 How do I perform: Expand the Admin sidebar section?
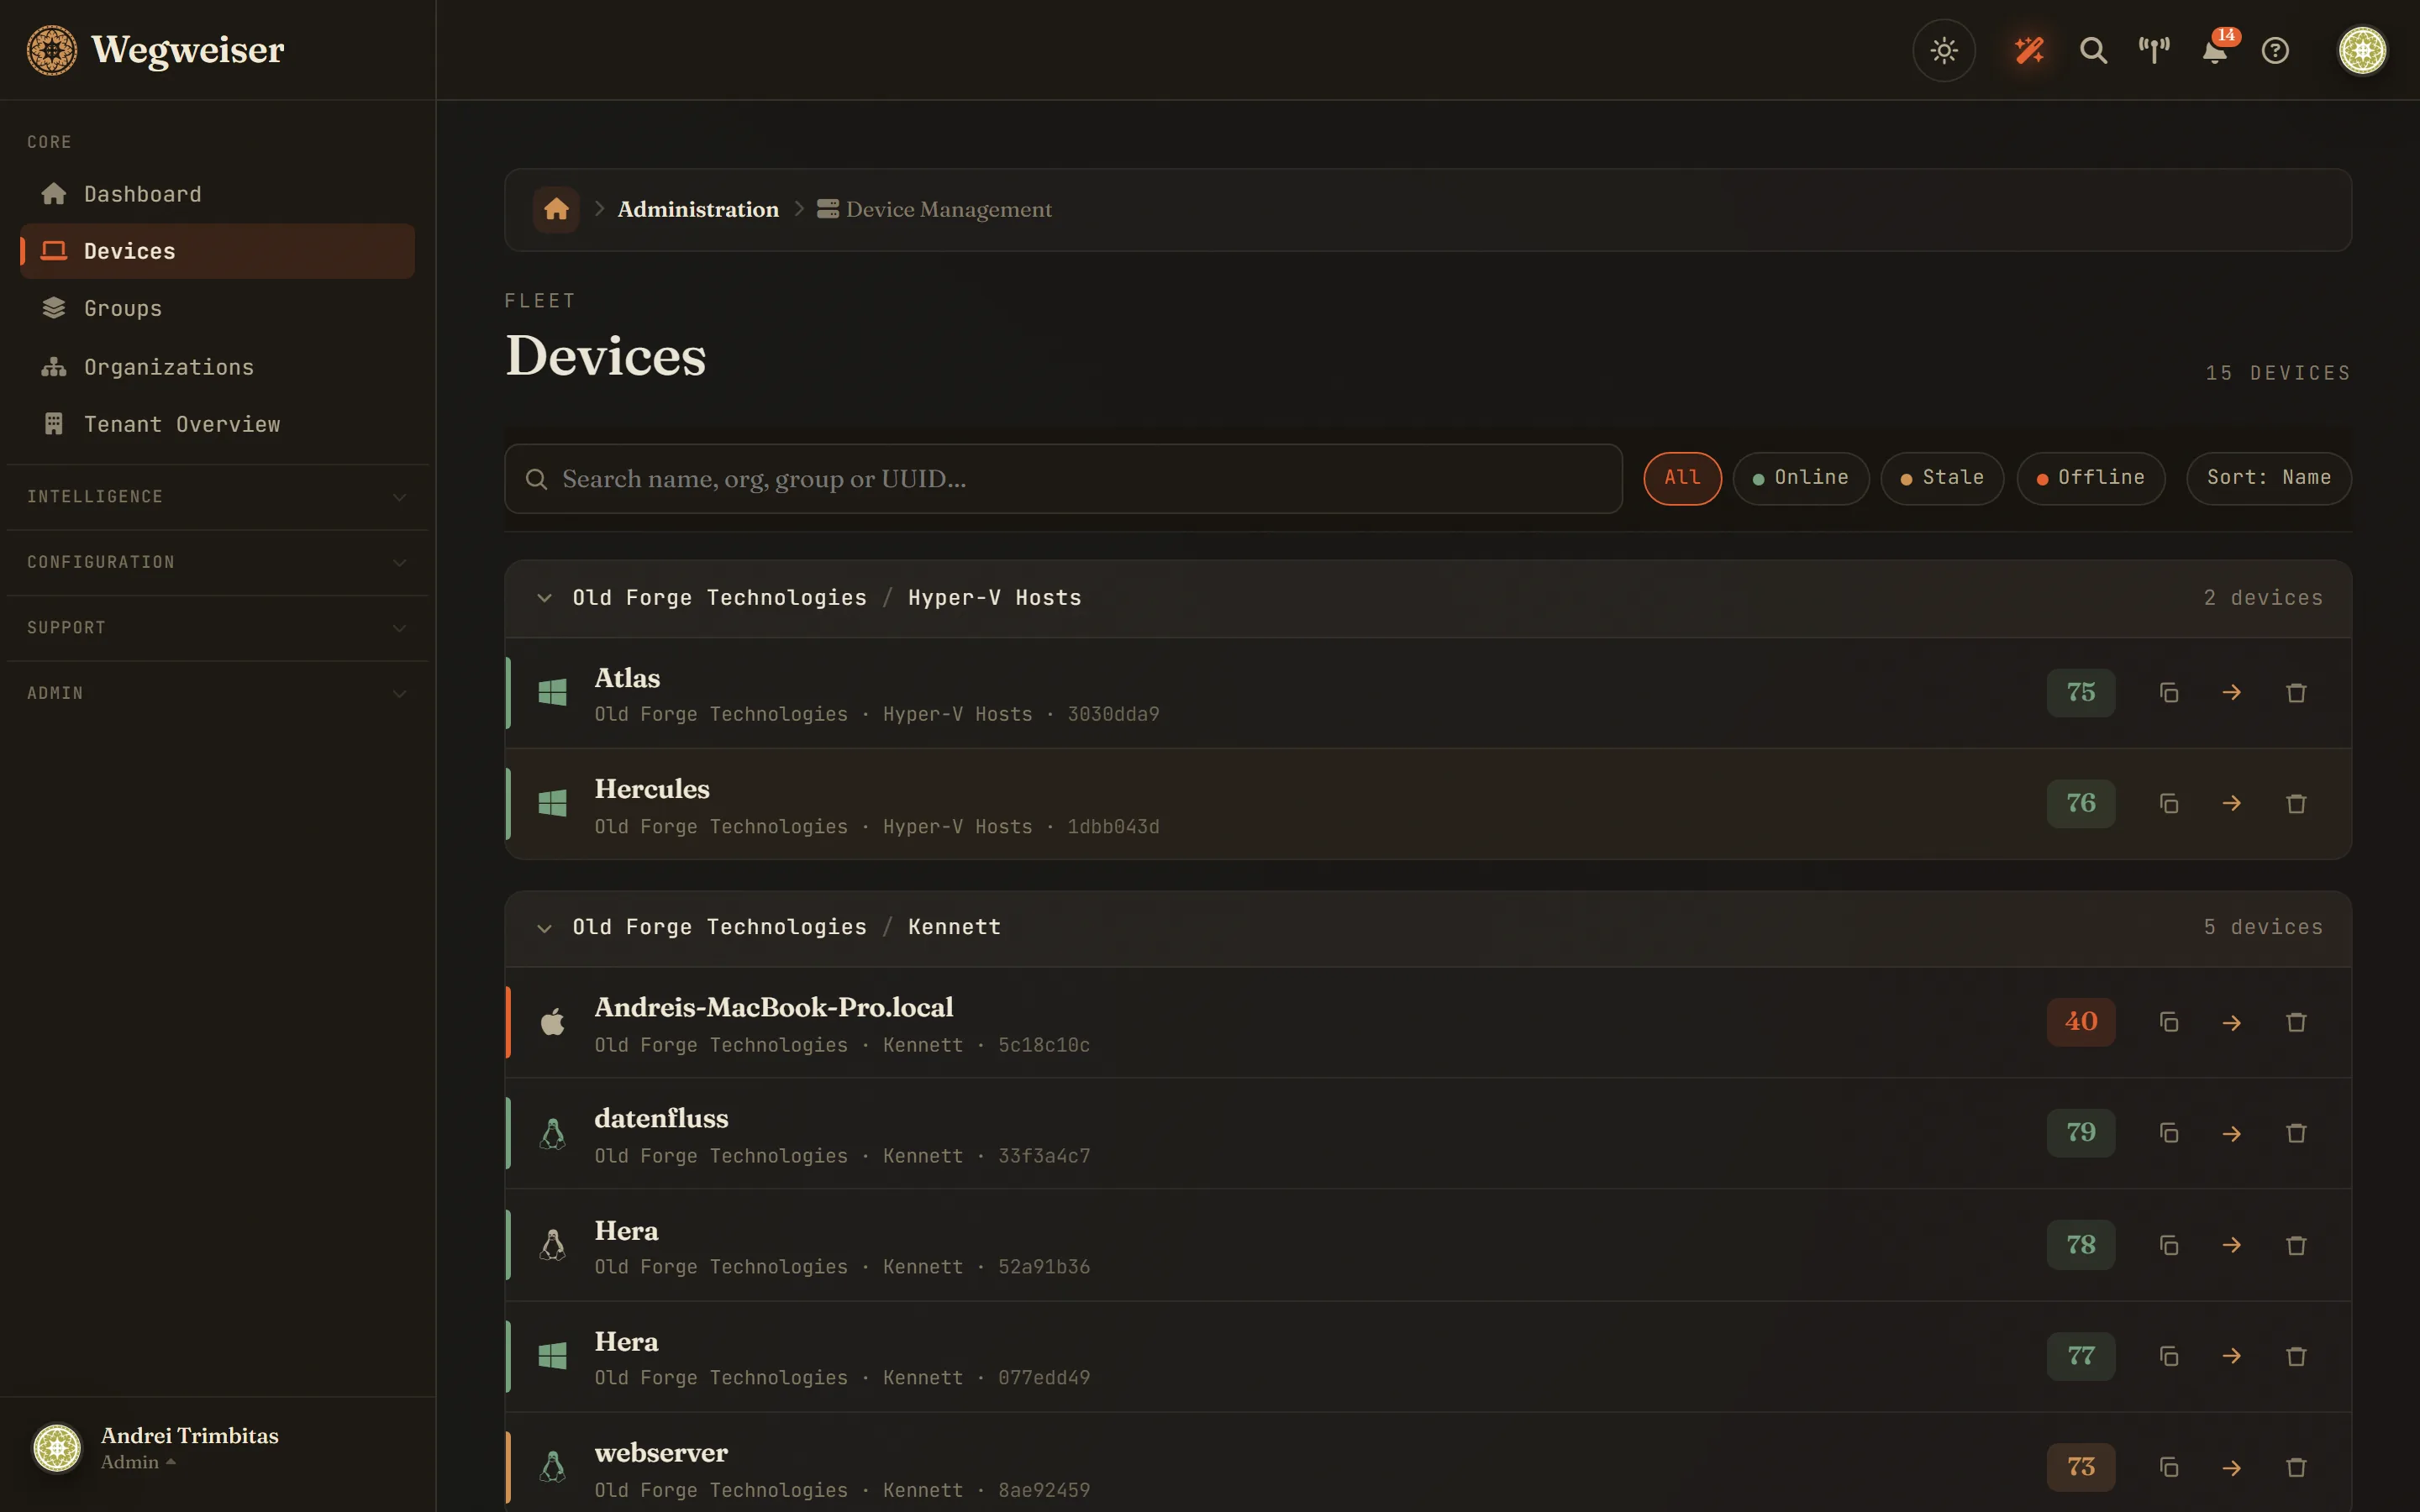click(217, 693)
